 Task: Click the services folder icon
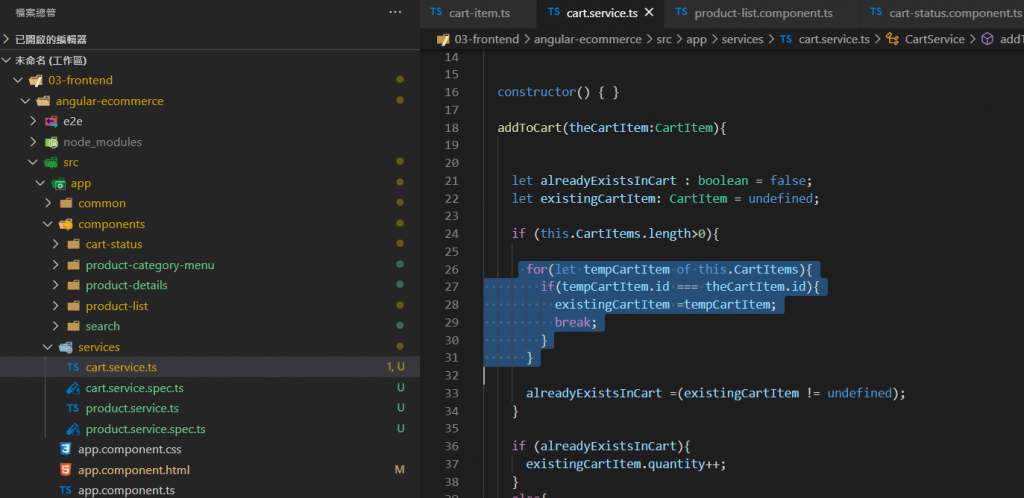[x=65, y=347]
